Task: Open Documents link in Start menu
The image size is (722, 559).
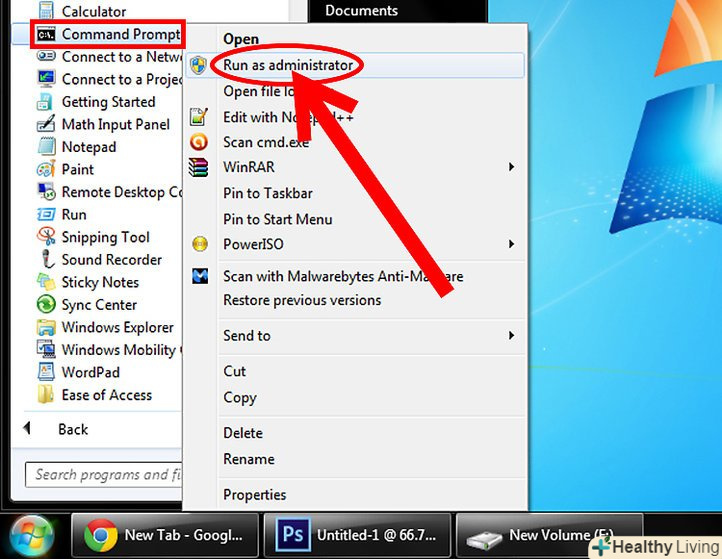Action: [x=361, y=10]
